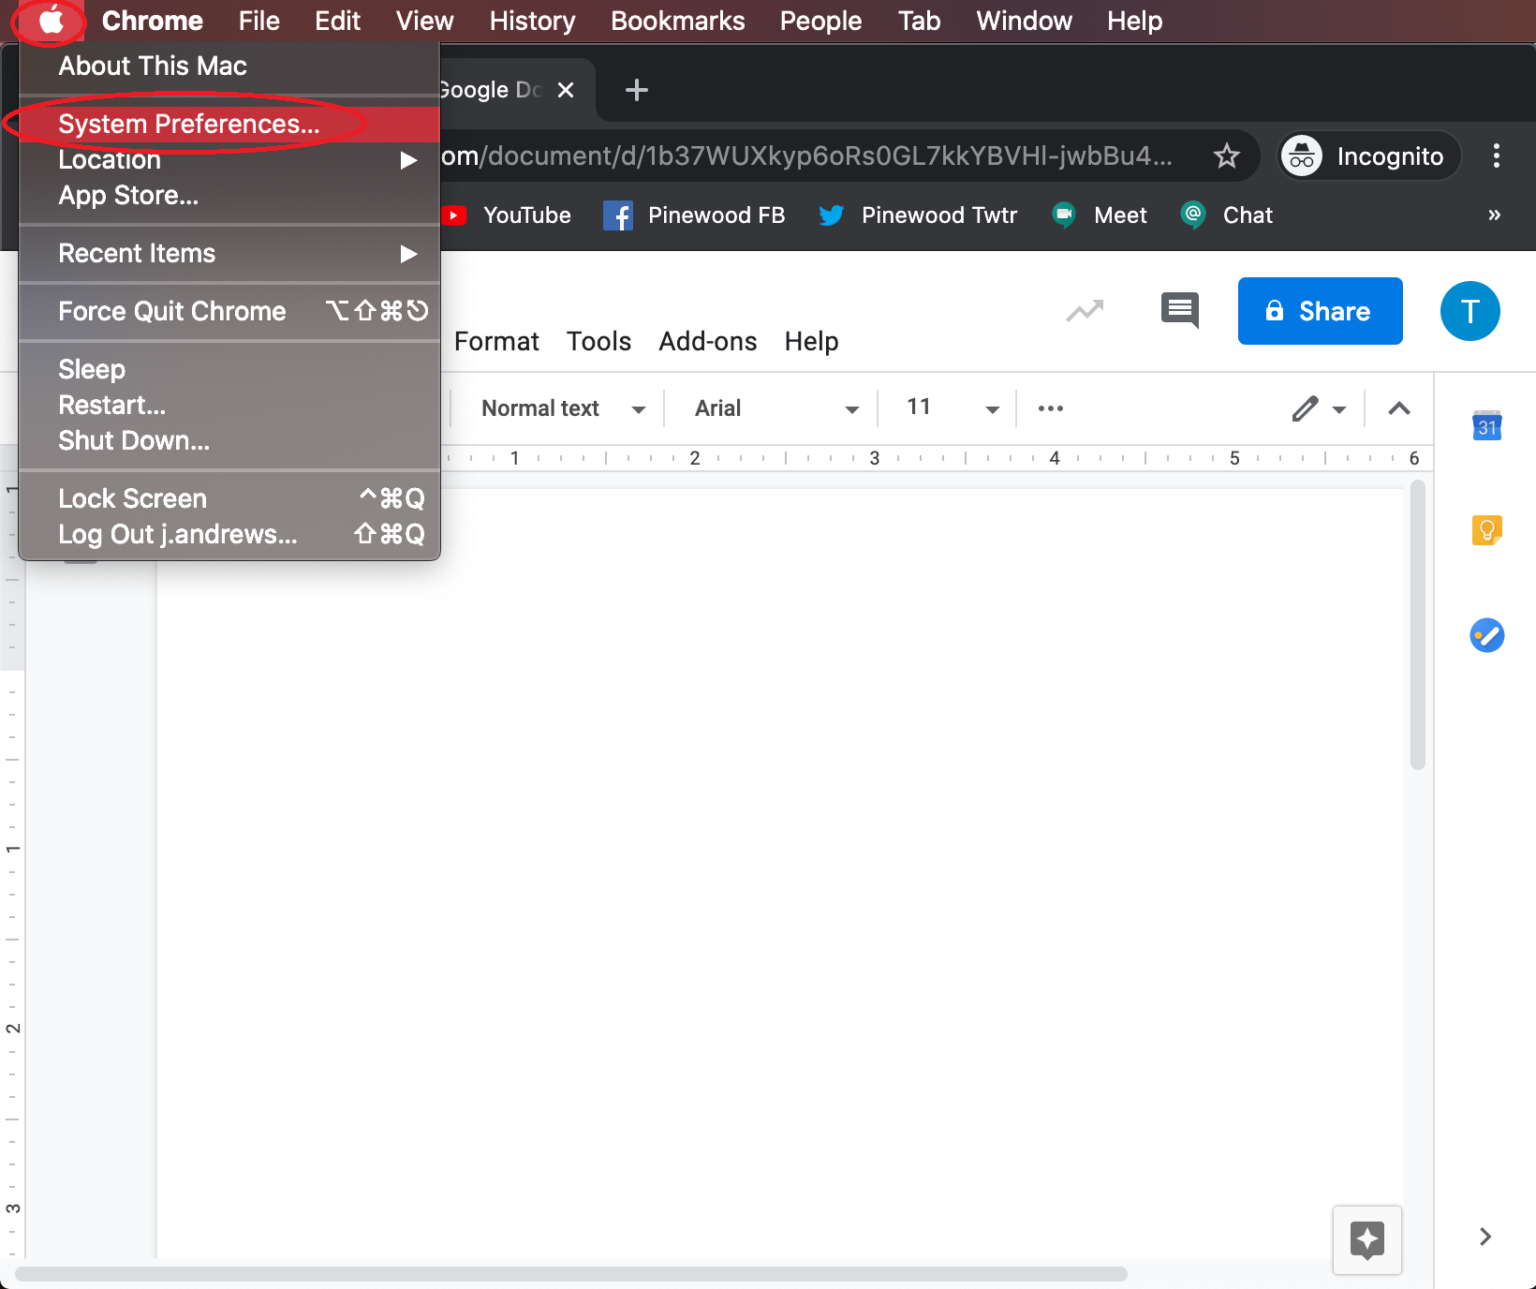Toggle the overflow toolbar options
Image resolution: width=1536 pixels, height=1289 pixels.
tap(1050, 408)
